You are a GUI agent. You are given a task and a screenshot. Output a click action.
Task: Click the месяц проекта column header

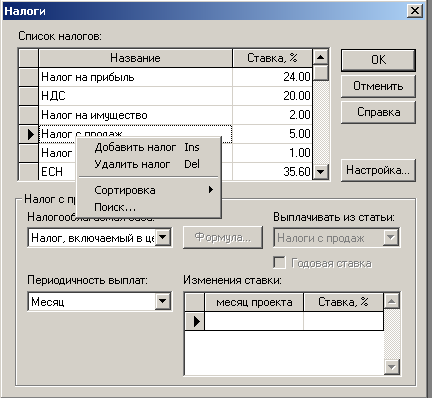point(254,302)
